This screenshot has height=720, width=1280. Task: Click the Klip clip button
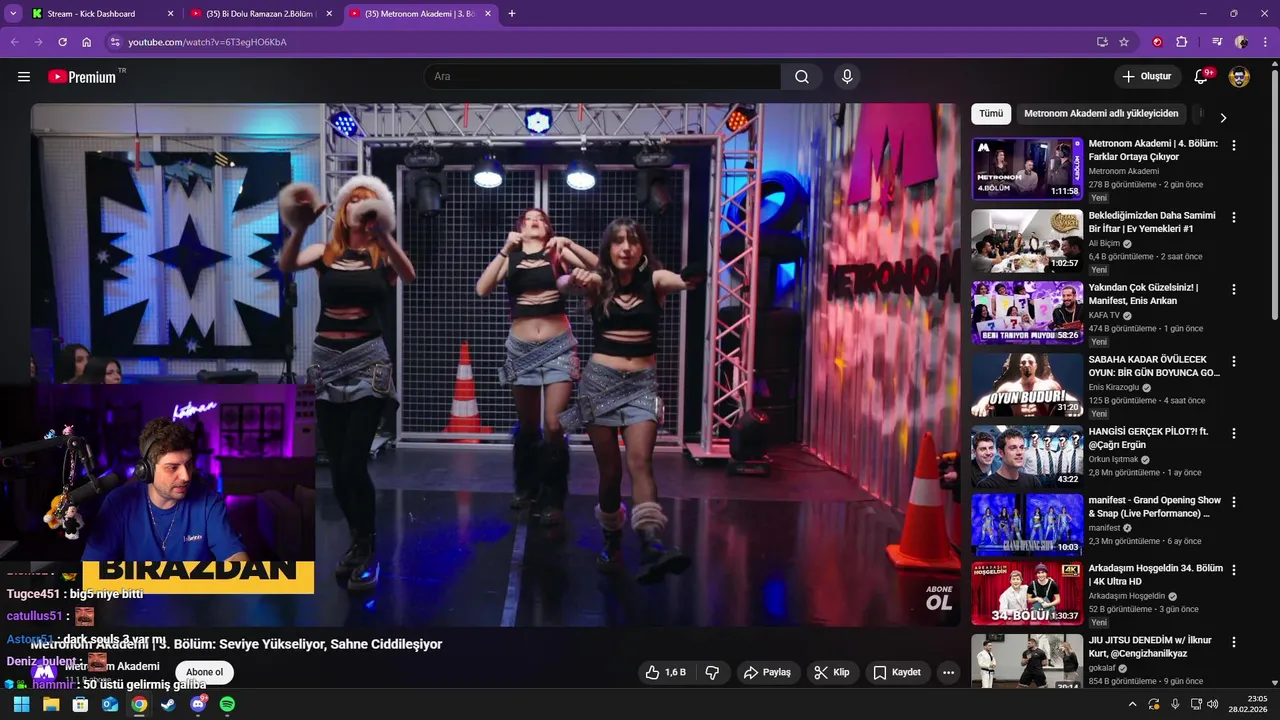pos(832,672)
